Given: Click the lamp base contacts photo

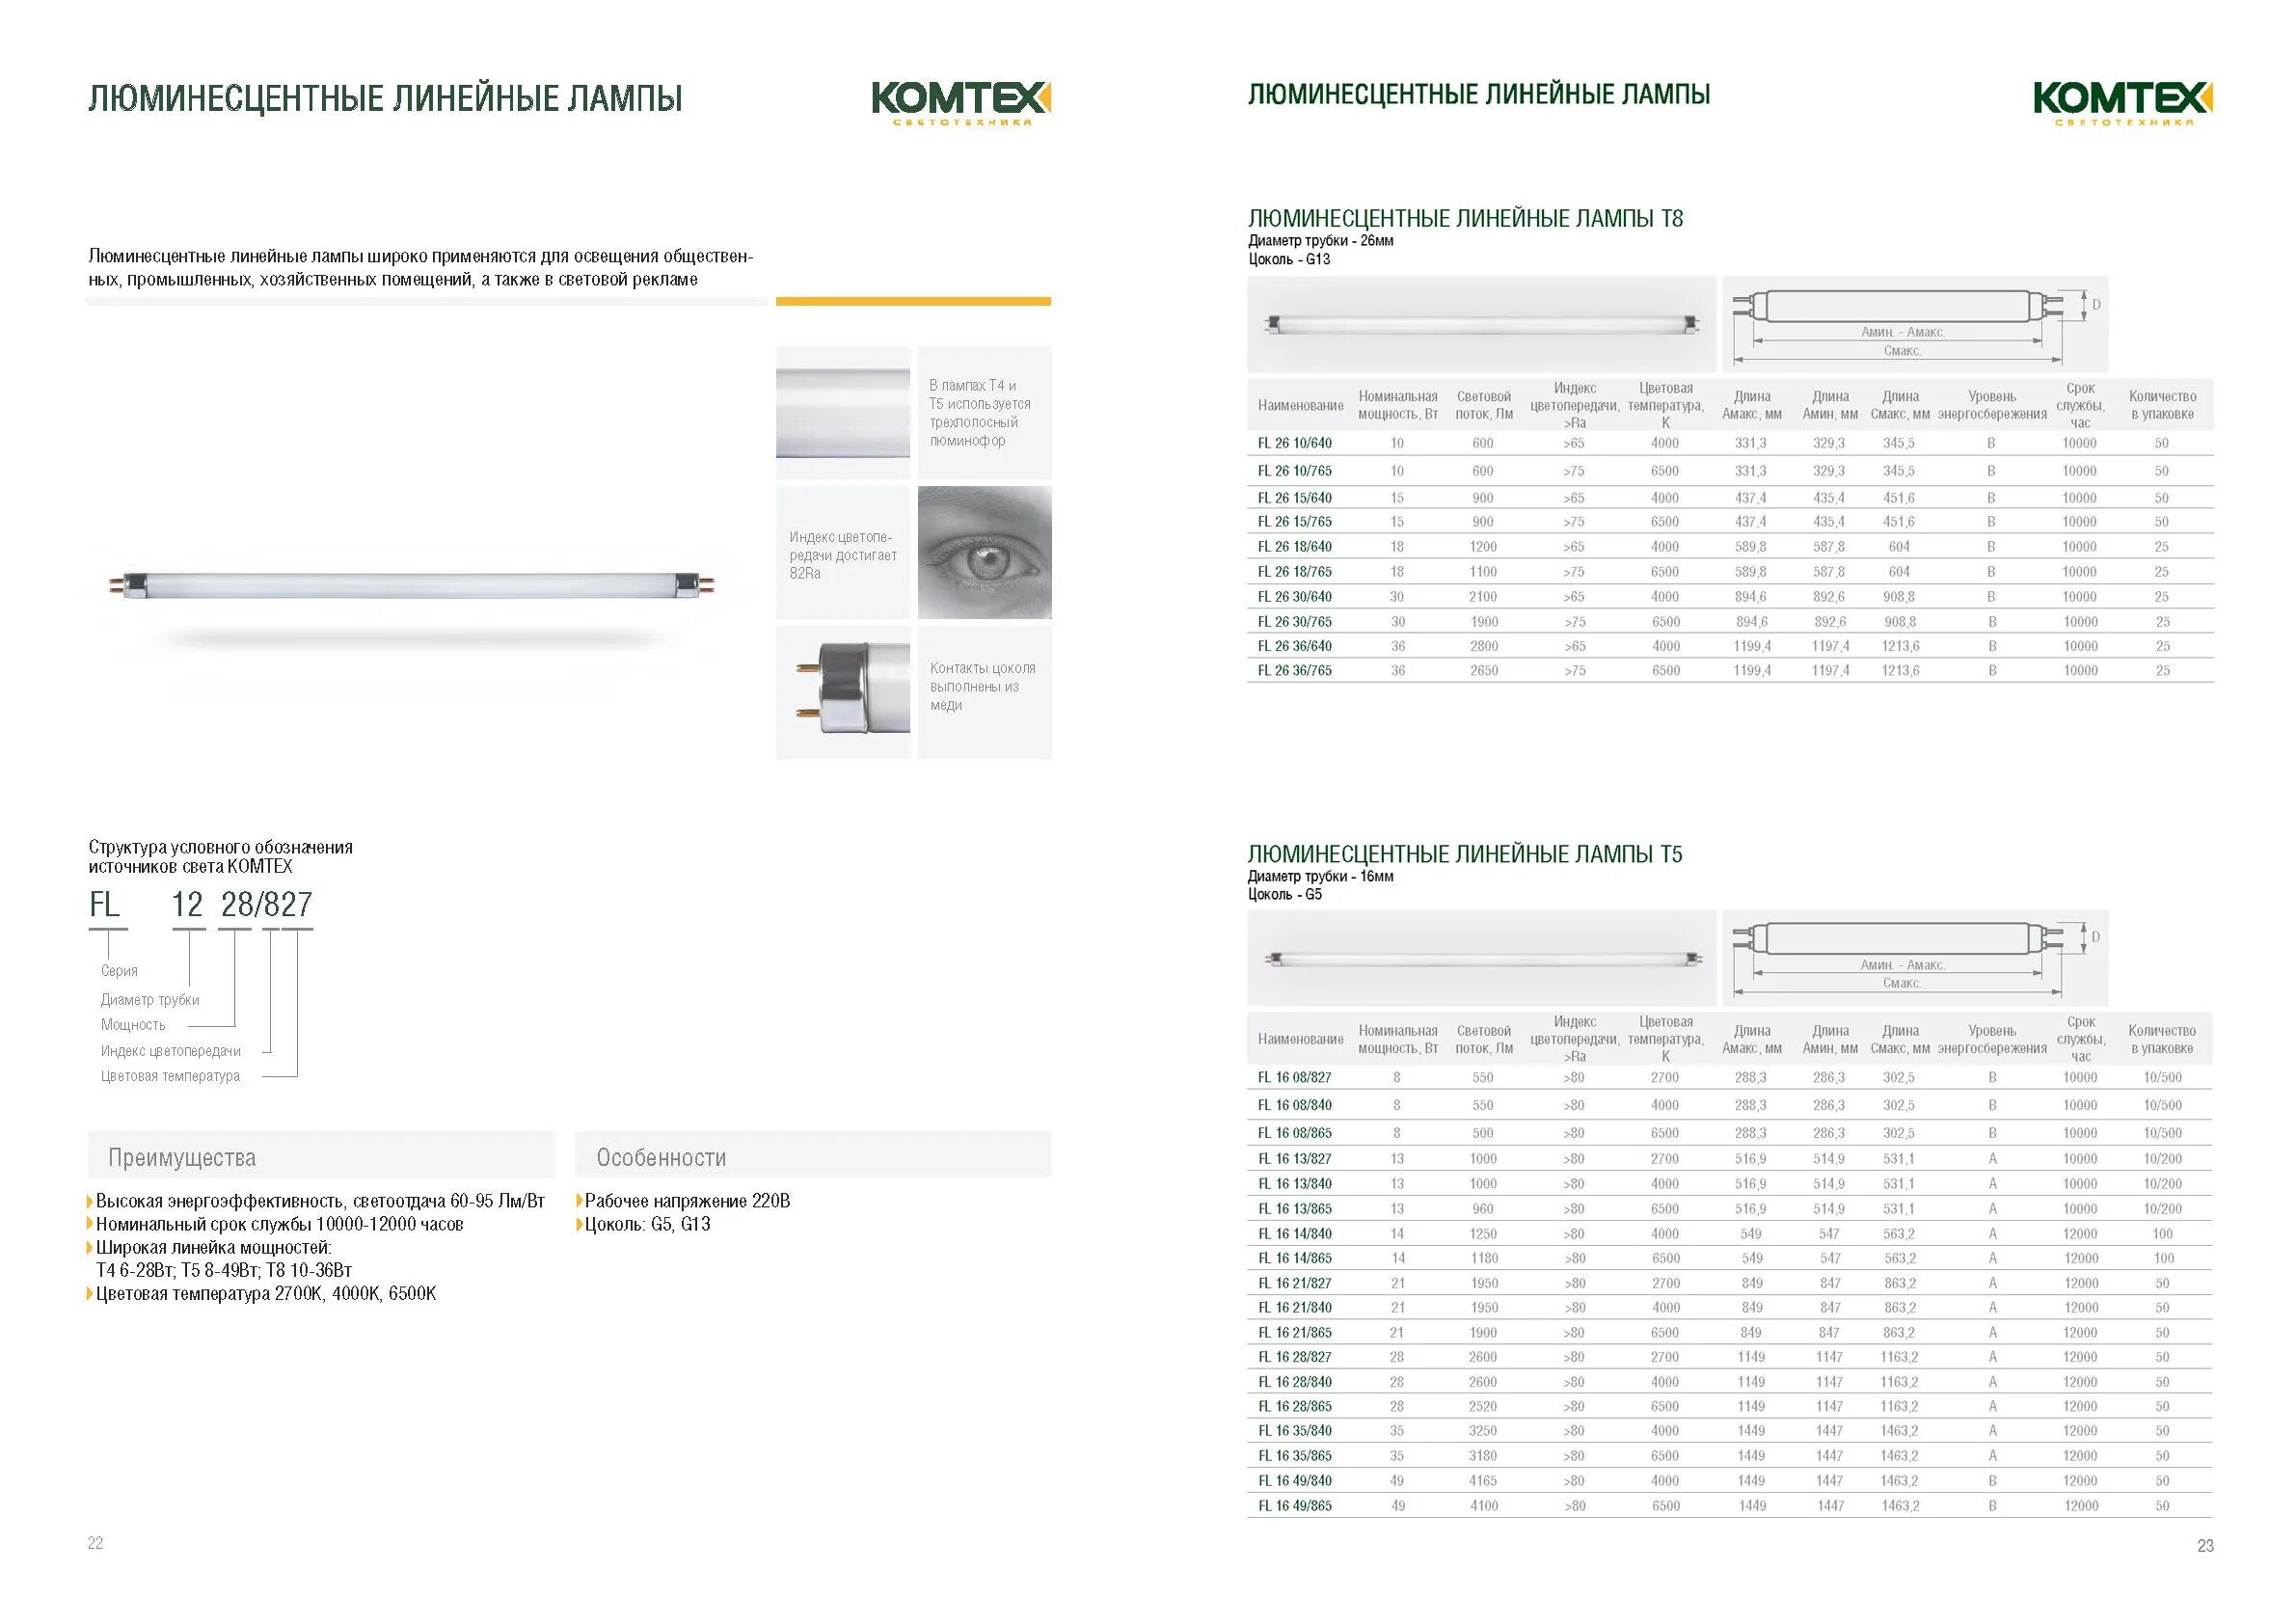Looking at the screenshot, I should (842, 692).
